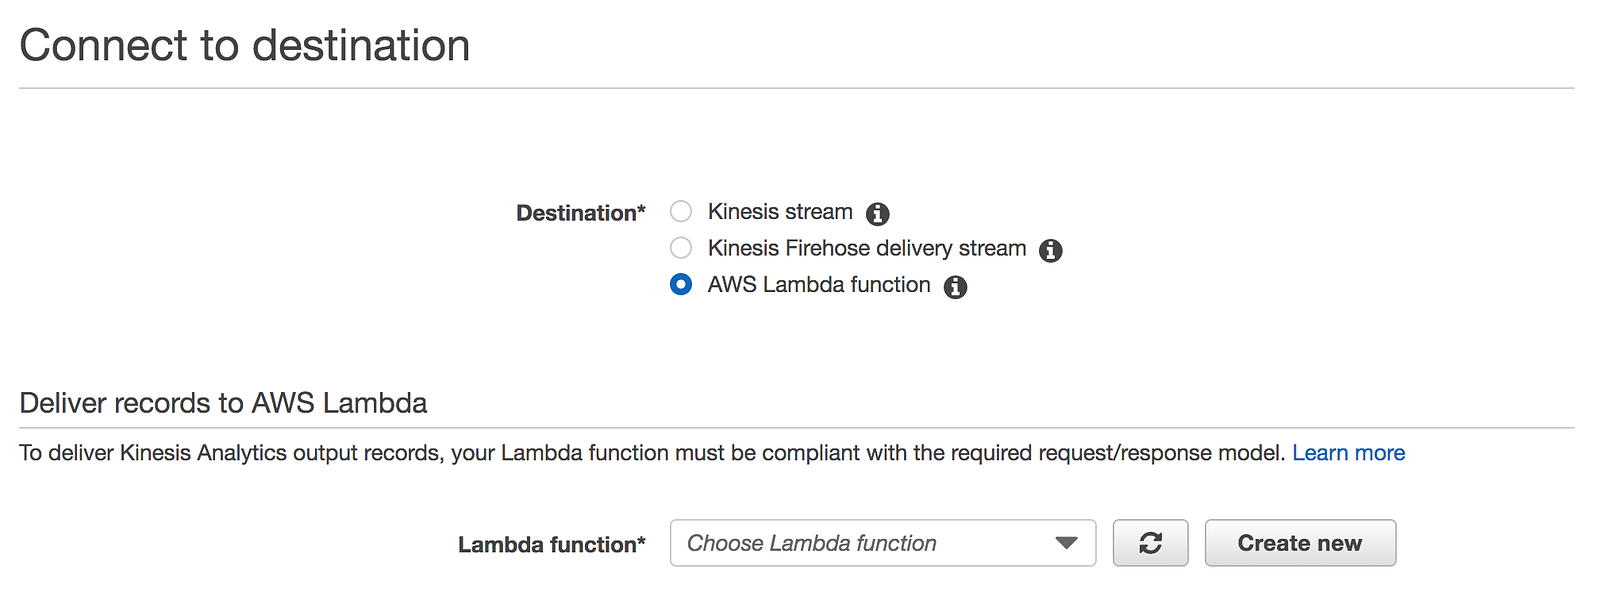Click info icon beside Kinesis stream
1600x608 pixels.
click(877, 214)
